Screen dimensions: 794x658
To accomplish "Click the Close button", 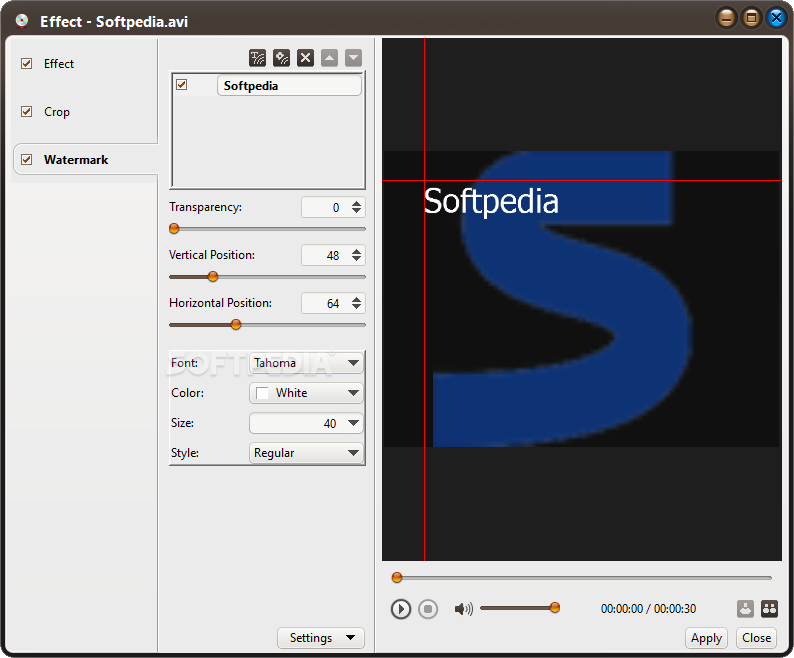I will coord(757,638).
